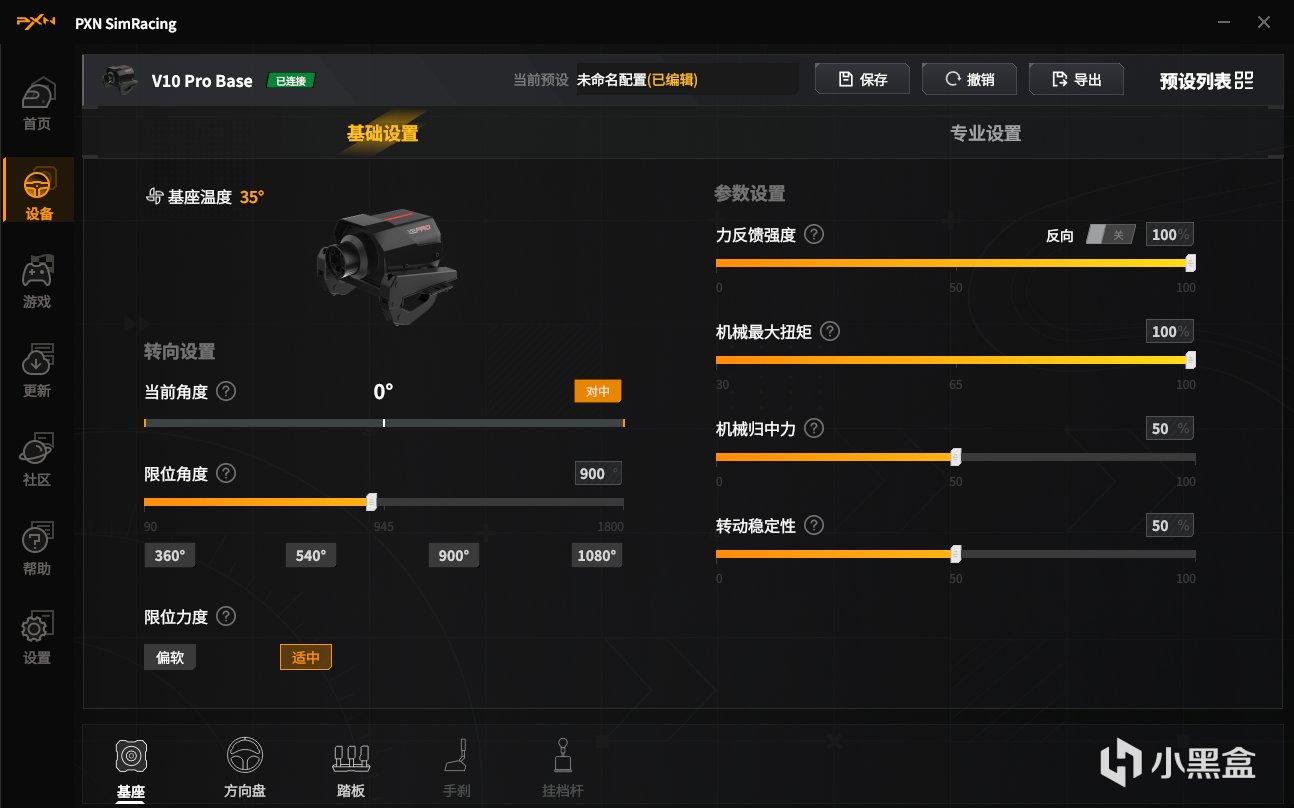Open the 更新 download icon in sidebar

(37, 361)
